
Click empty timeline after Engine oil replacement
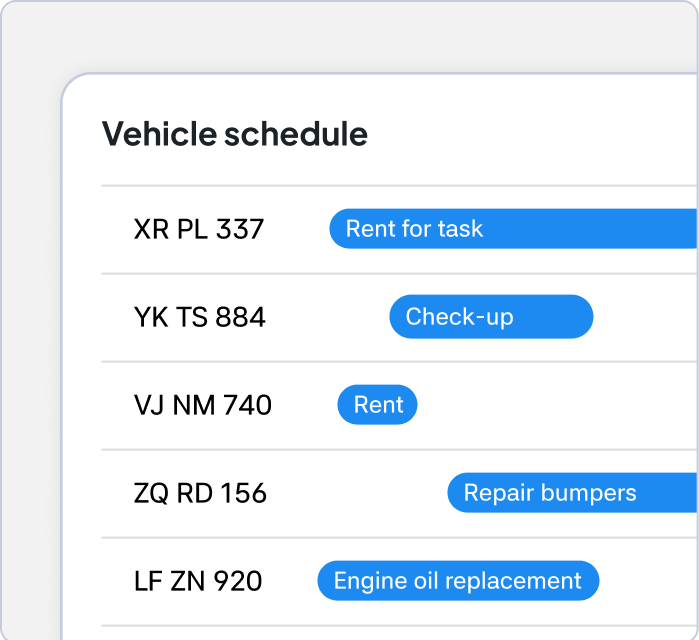pyautogui.click(x=650, y=581)
